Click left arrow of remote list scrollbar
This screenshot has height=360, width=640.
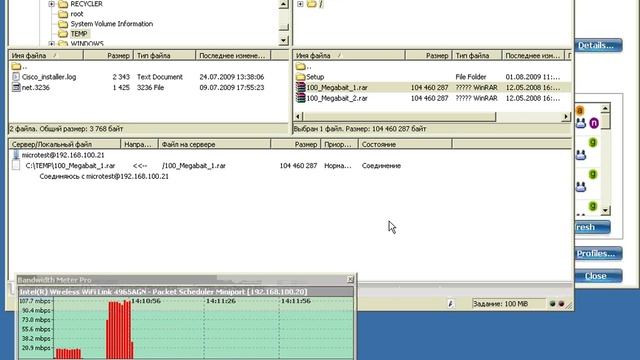pyautogui.click(x=298, y=117)
